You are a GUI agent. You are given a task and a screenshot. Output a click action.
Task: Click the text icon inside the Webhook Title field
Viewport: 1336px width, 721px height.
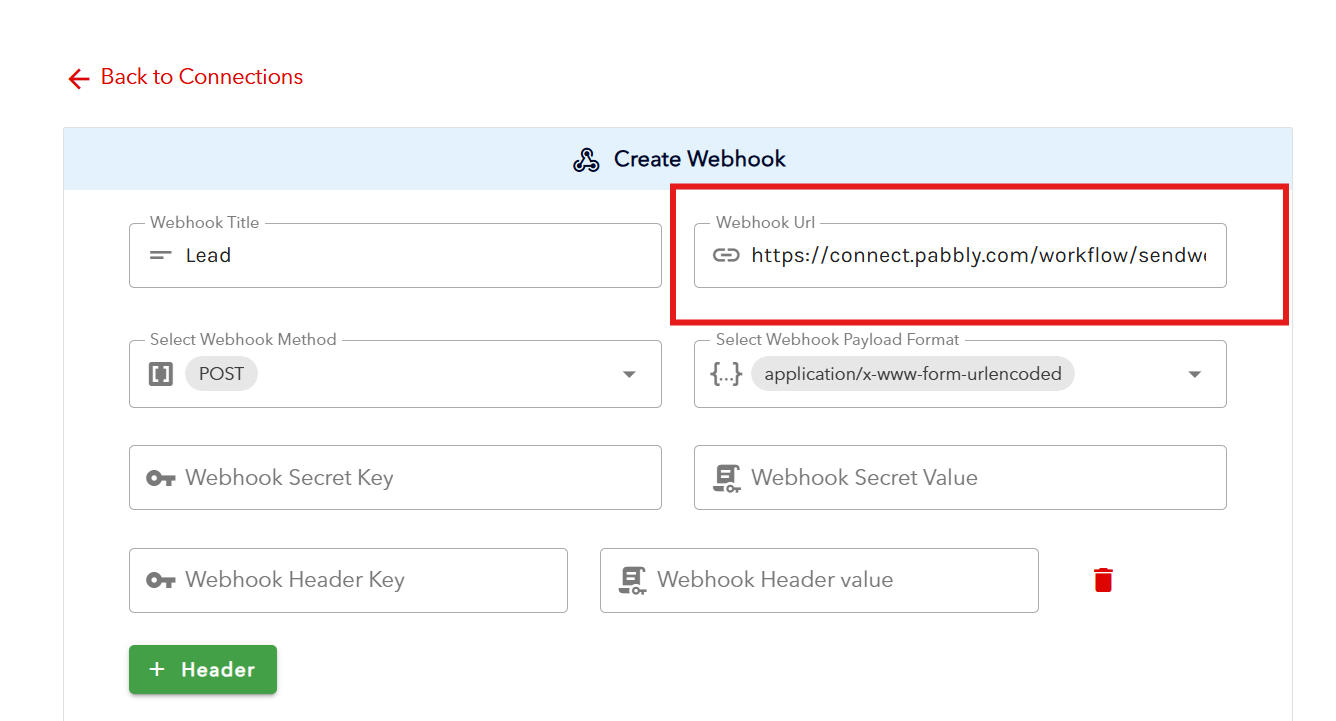click(159, 255)
